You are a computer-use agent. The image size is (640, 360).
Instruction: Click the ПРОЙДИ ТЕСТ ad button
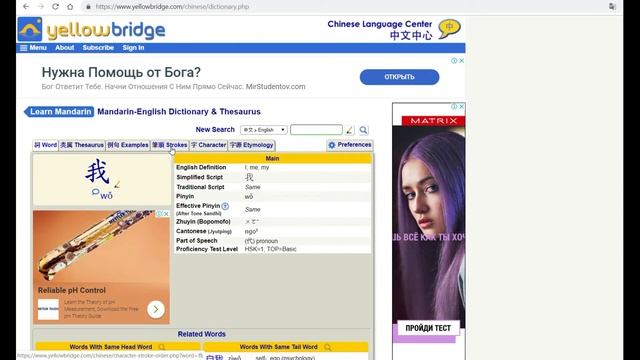(x=428, y=328)
